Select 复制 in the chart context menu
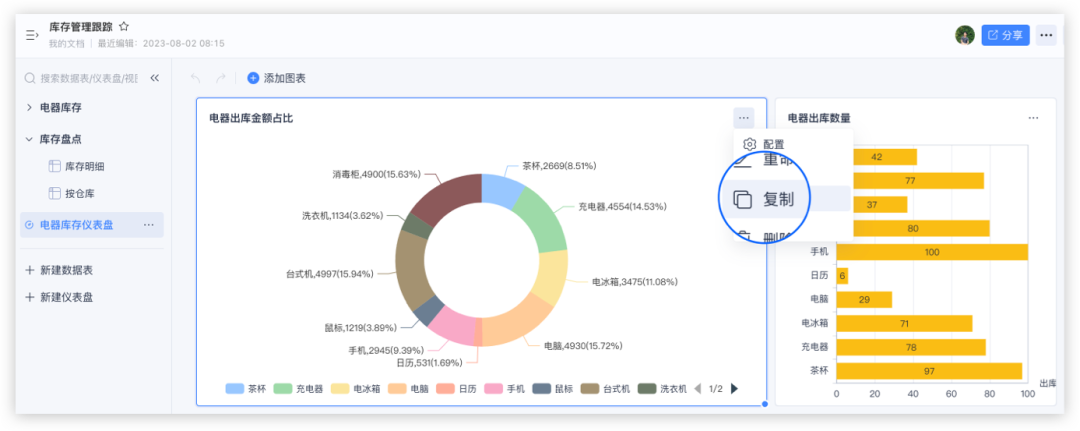This screenshot has height=431, width=1080. 778,199
